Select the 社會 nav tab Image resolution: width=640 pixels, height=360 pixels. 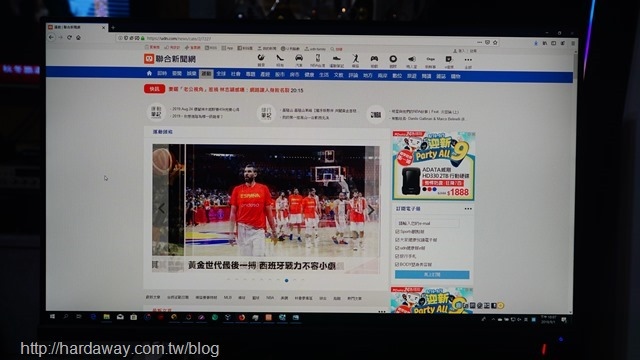(x=236, y=74)
